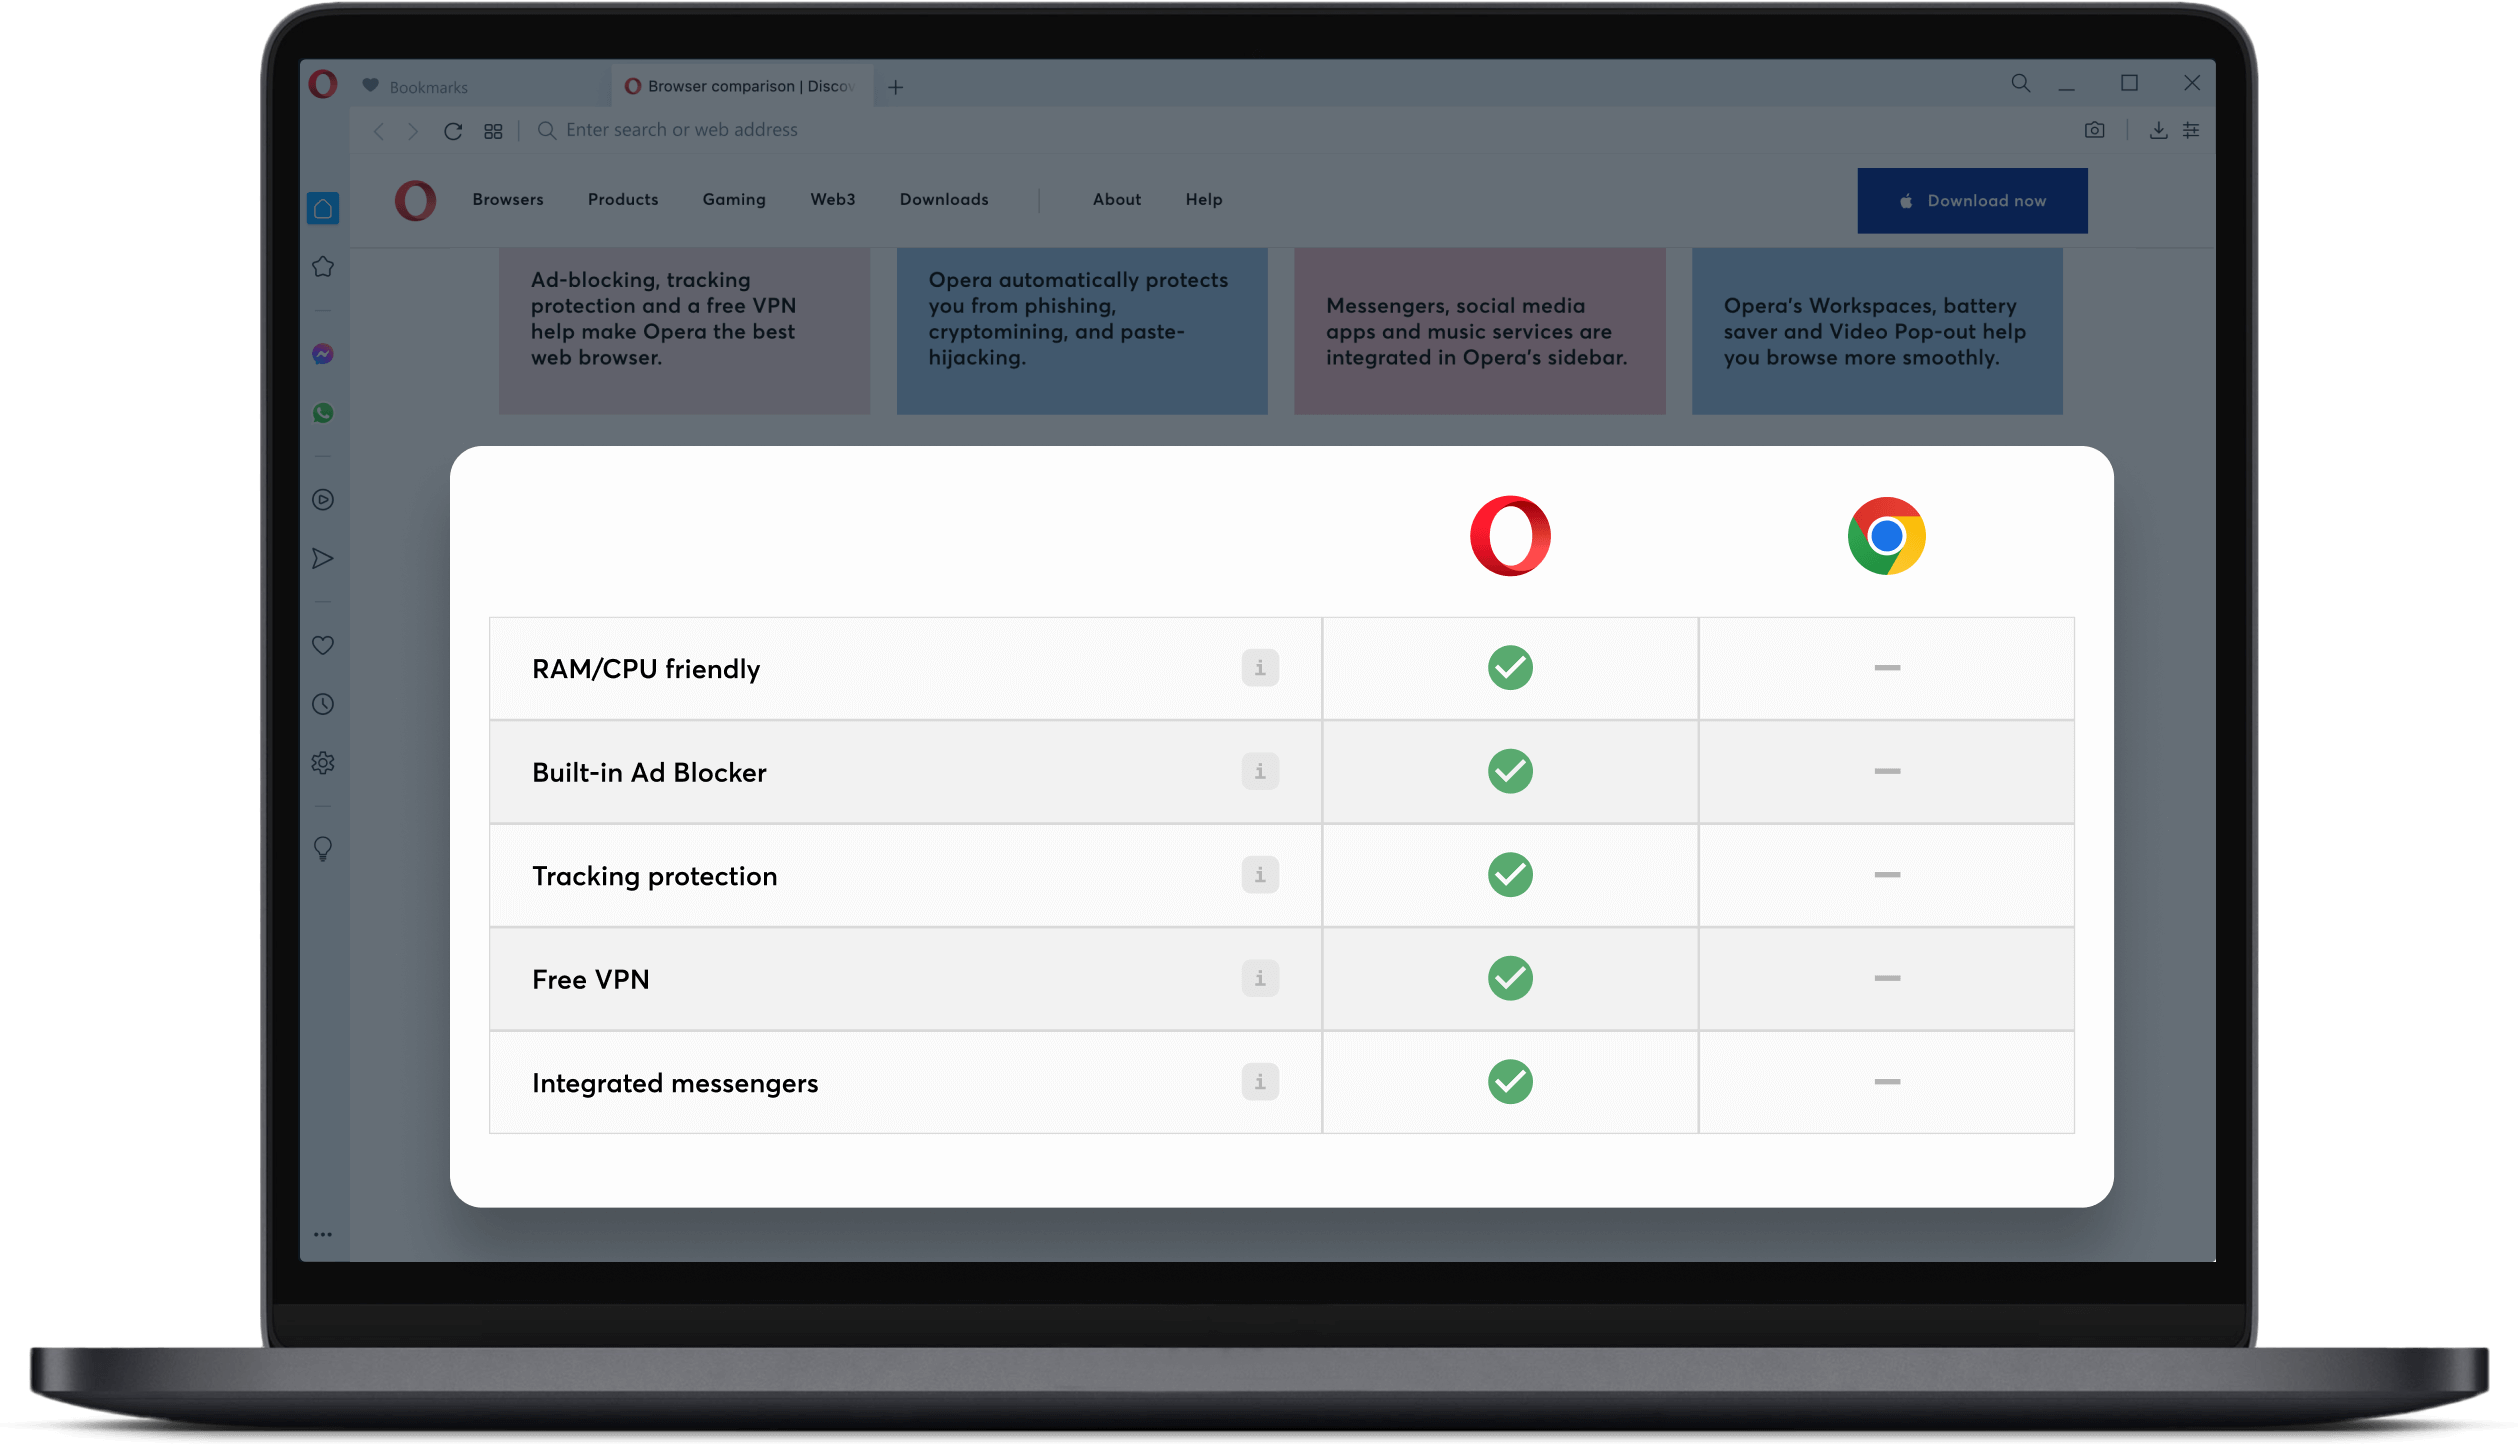
Task: Reload the current page
Action: tap(452, 130)
